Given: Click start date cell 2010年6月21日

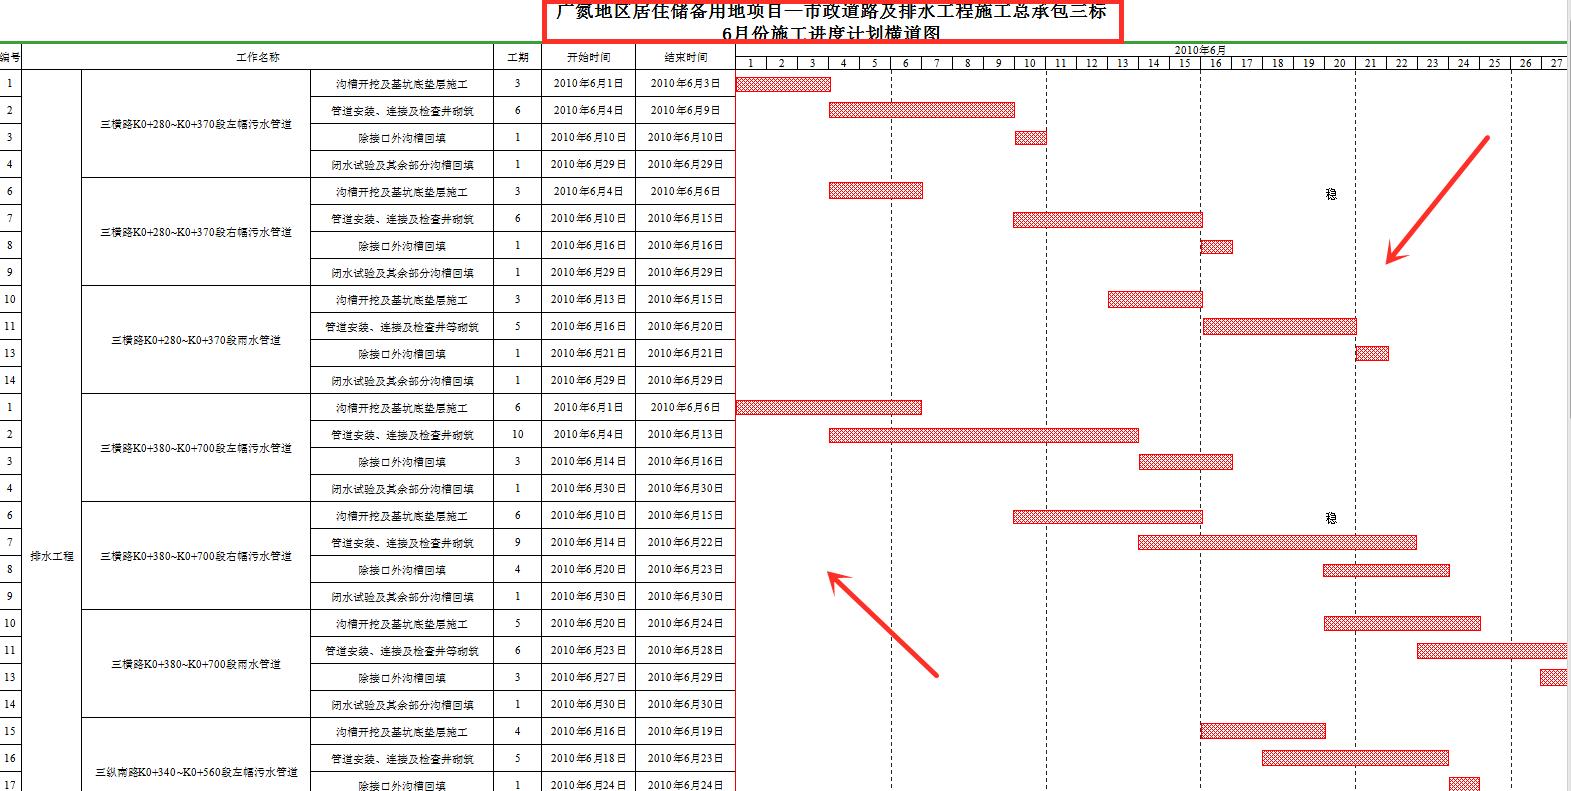Looking at the screenshot, I should pos(588,354).
